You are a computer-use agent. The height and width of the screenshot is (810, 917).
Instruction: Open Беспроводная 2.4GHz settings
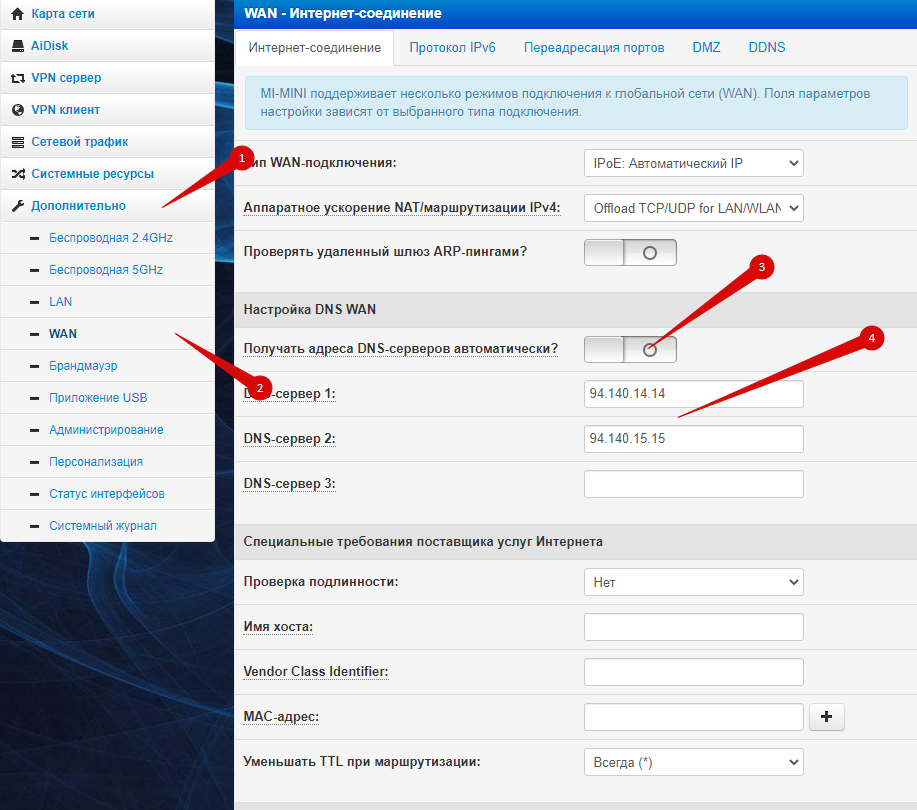pos(108,238)
